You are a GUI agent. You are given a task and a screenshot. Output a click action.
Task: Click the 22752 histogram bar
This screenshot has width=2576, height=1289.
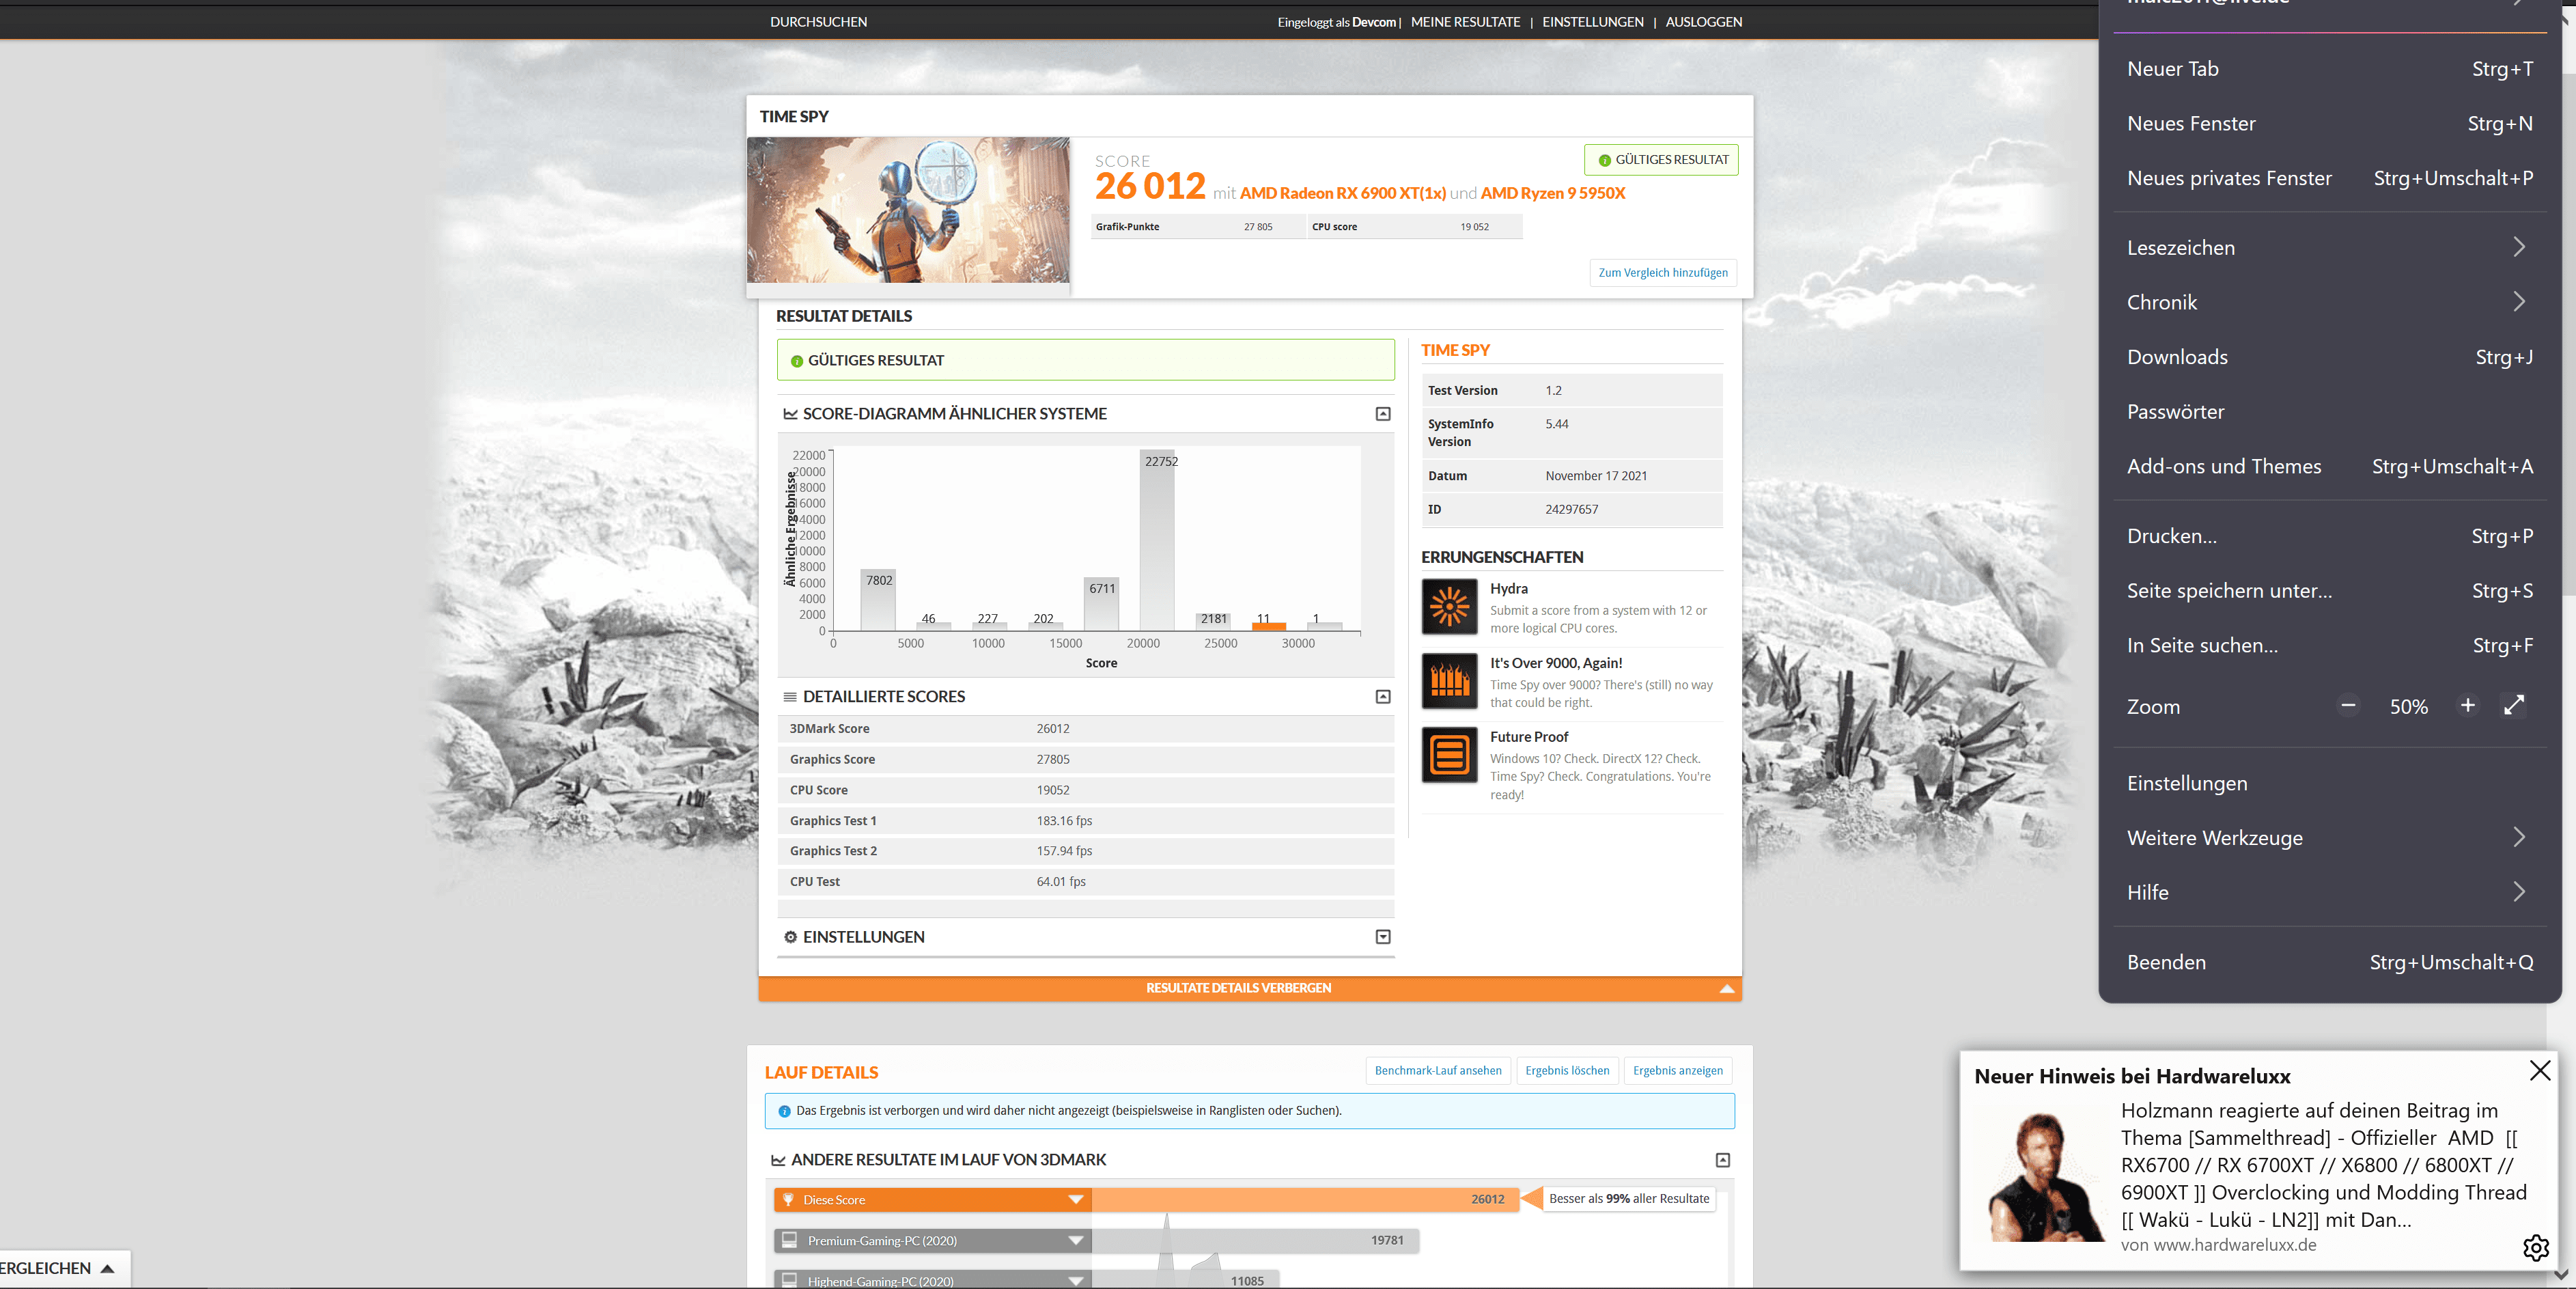(1157, 540)
